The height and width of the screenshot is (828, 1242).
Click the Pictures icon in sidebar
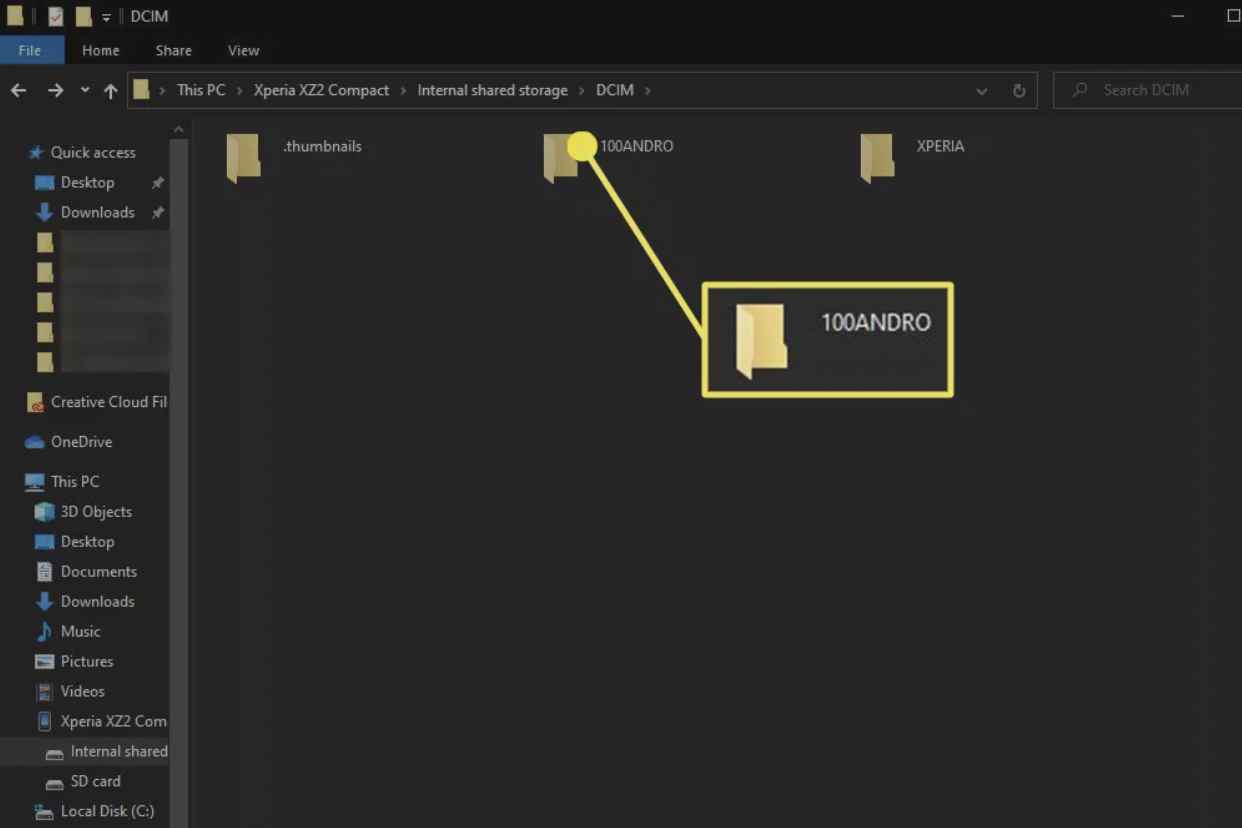[44, 662]
